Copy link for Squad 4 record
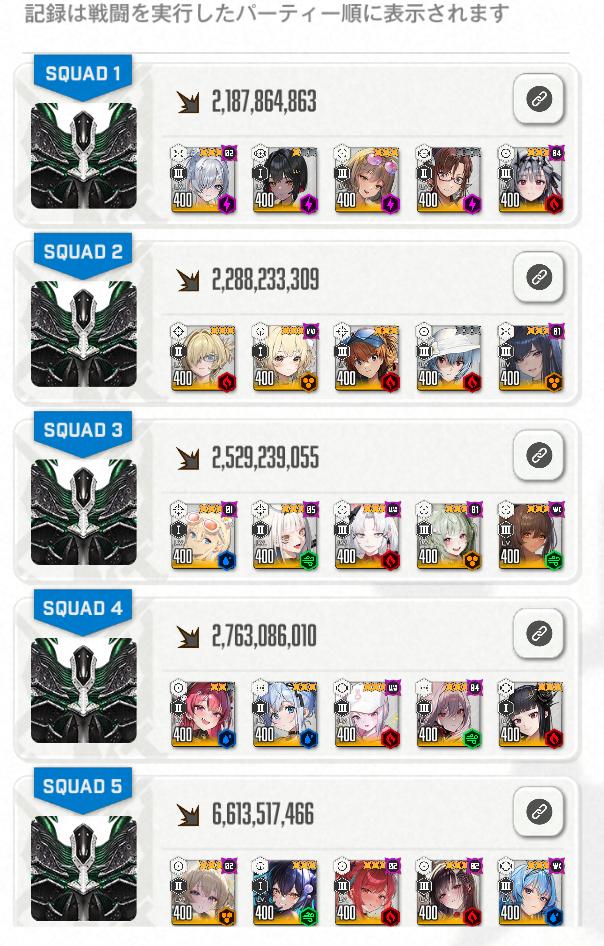 pyautogui.click(x=539, y=633)
